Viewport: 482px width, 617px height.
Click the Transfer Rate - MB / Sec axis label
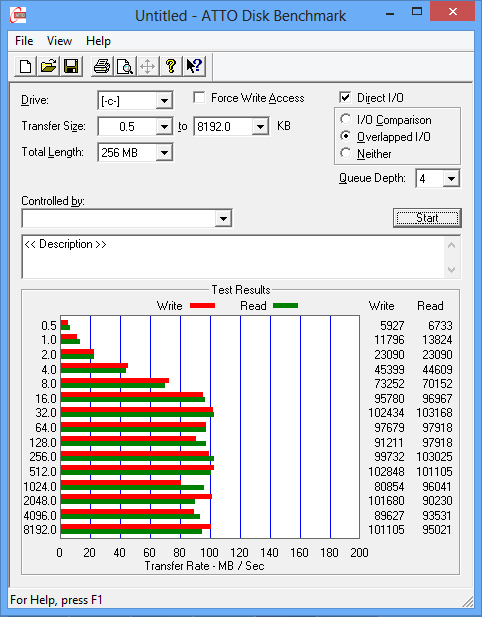204,566
